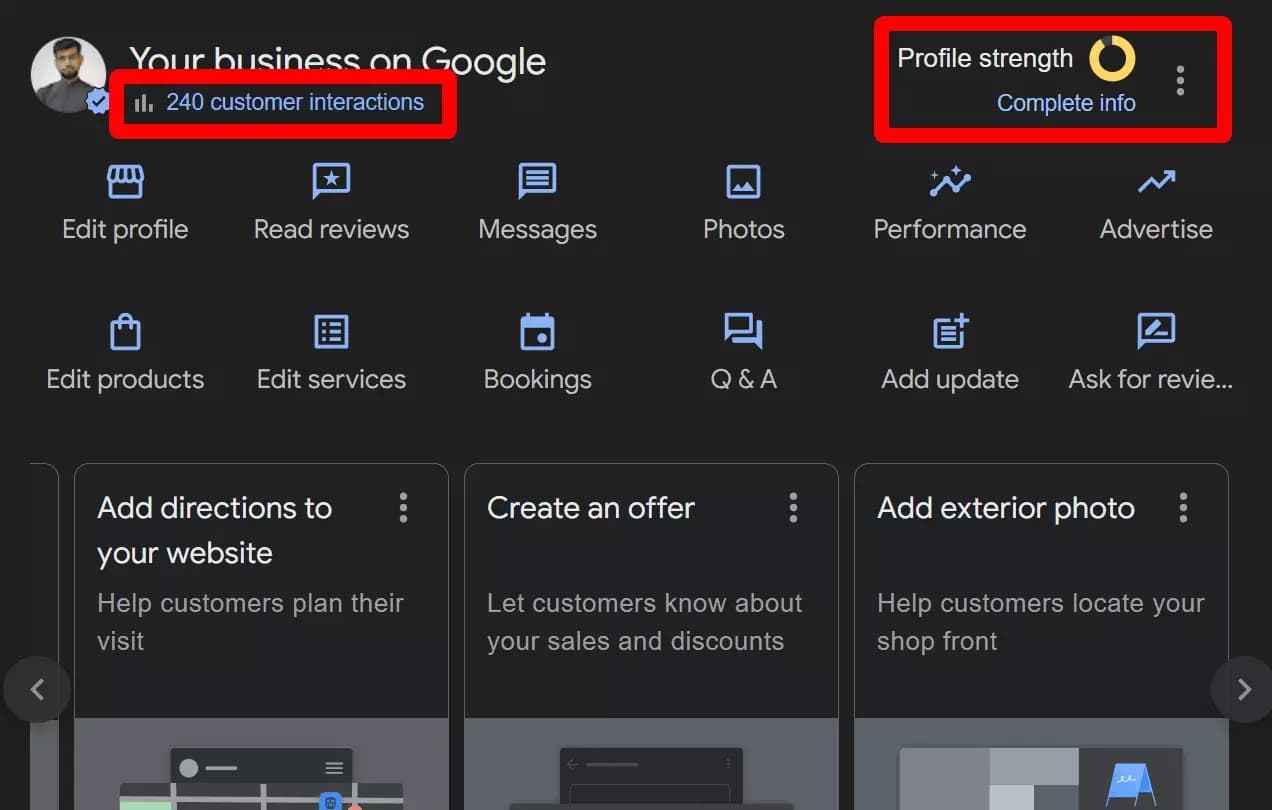Click the storefront illustration on exterior photo card
The height and width of the screenshot is (810, 1272).
click(x=1041, y=778)
